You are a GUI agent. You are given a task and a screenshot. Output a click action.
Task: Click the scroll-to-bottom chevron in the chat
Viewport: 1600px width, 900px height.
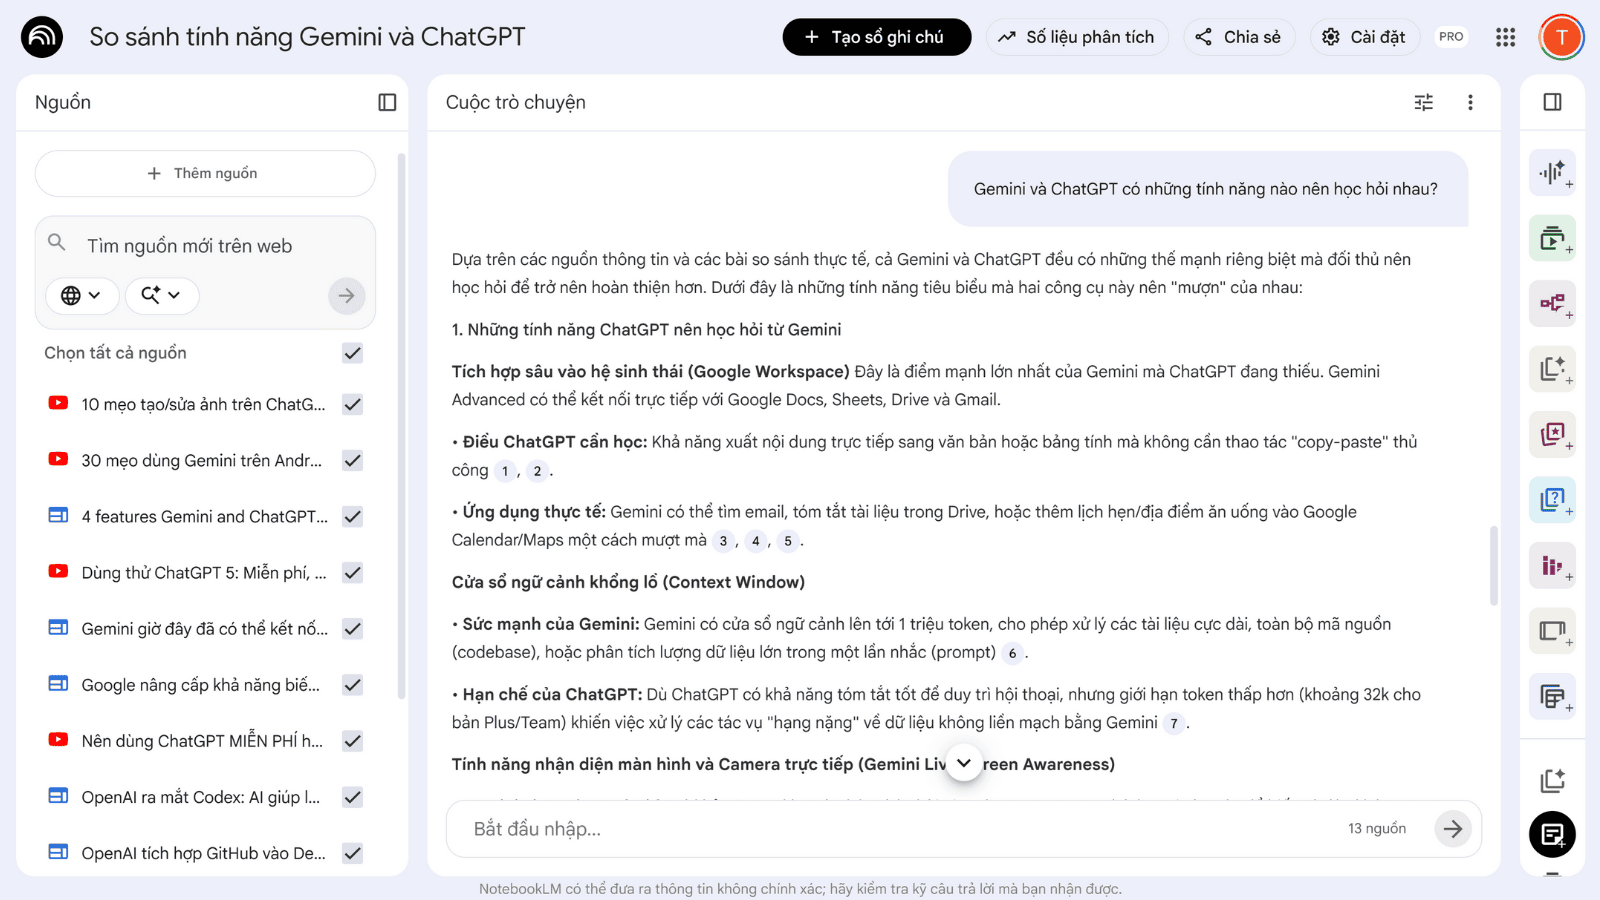(964, 763)
